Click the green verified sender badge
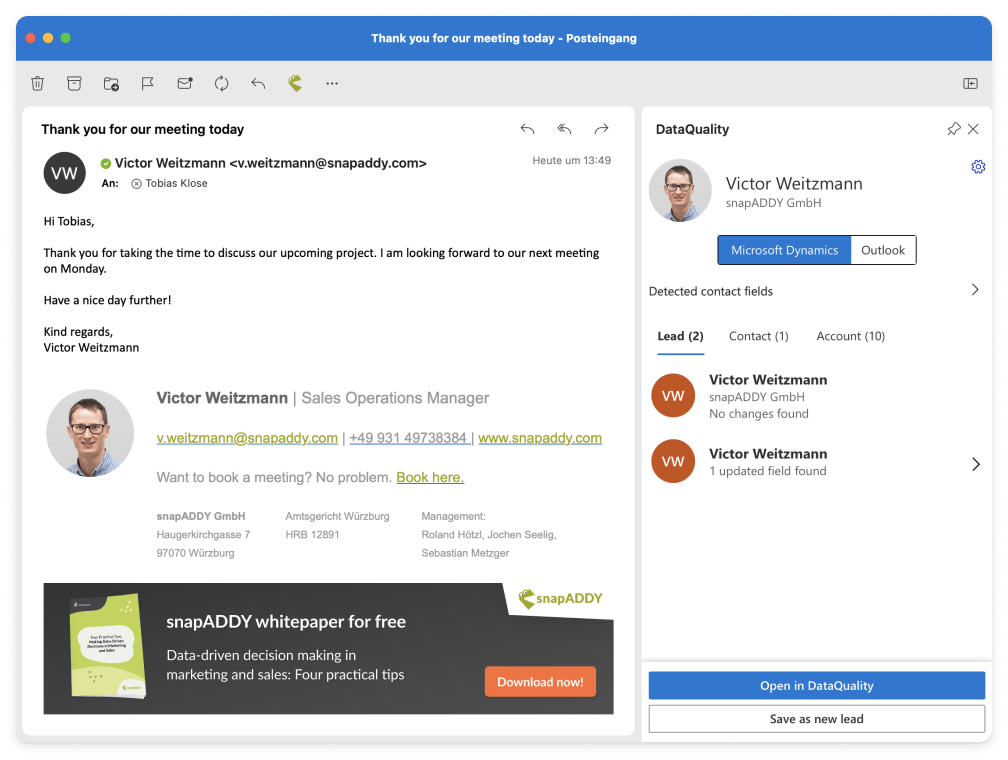This screenshot has width=1008, height=760. pos(106,164)
